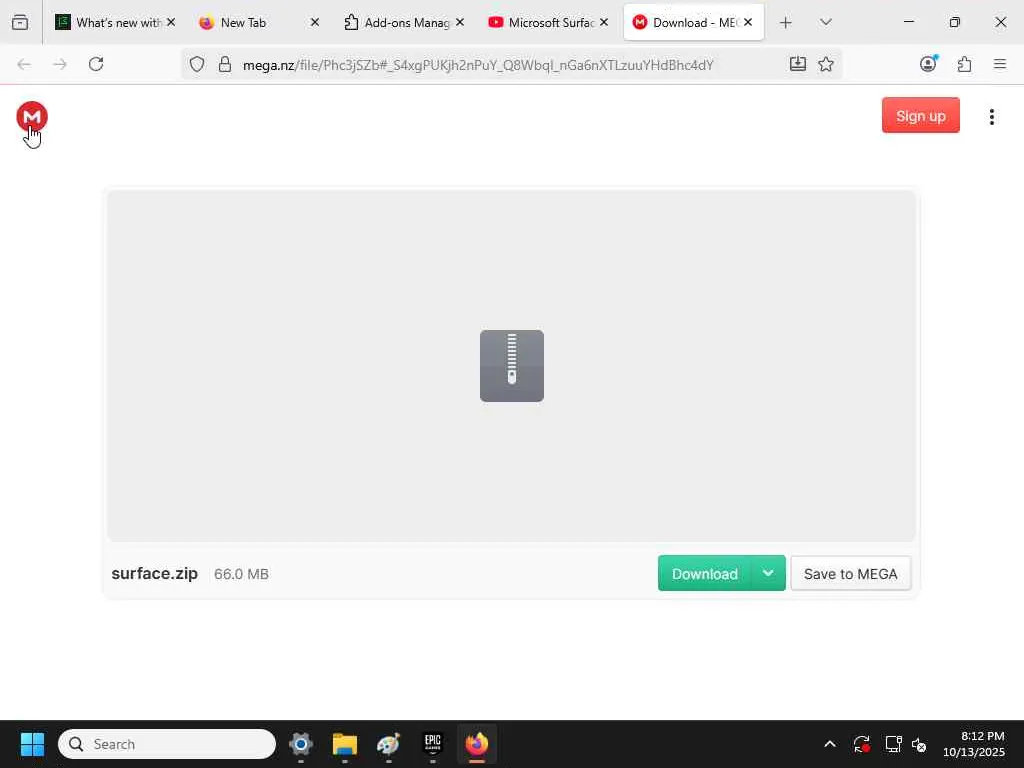Close the What's new with tab

pyautogui.click(x=171, y=22)
